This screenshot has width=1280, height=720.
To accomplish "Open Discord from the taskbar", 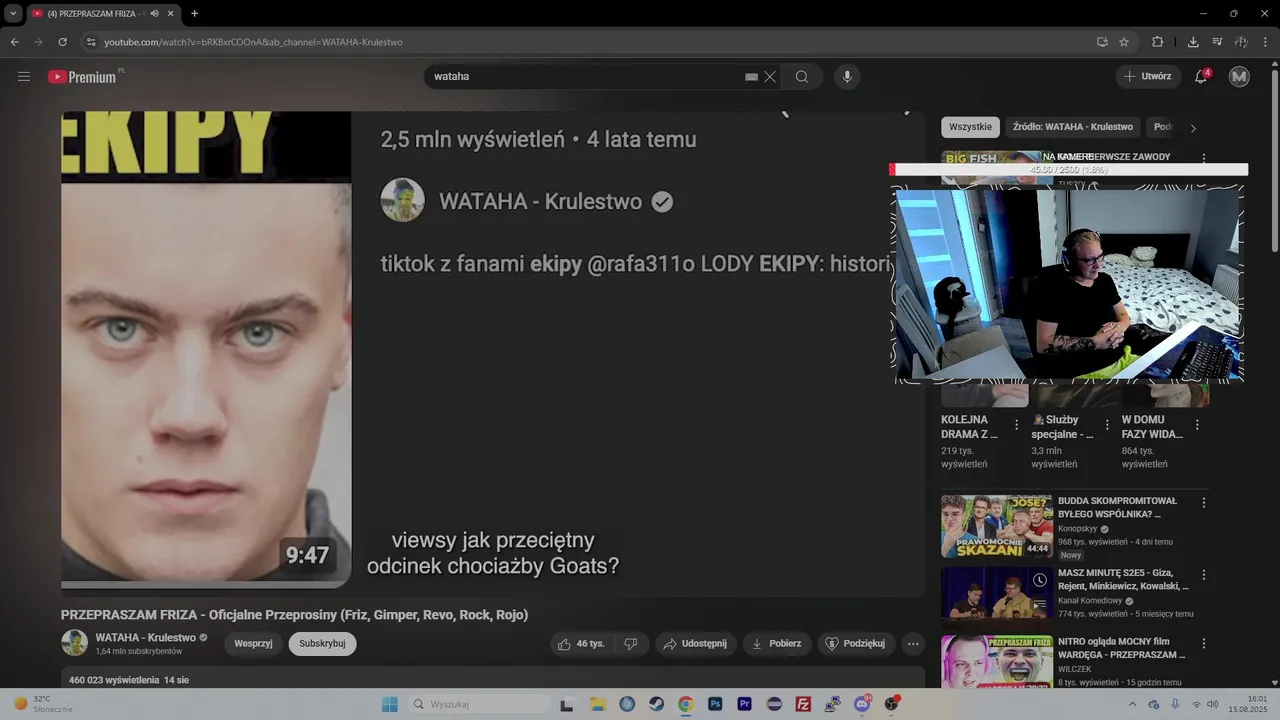I will point(862,704).
